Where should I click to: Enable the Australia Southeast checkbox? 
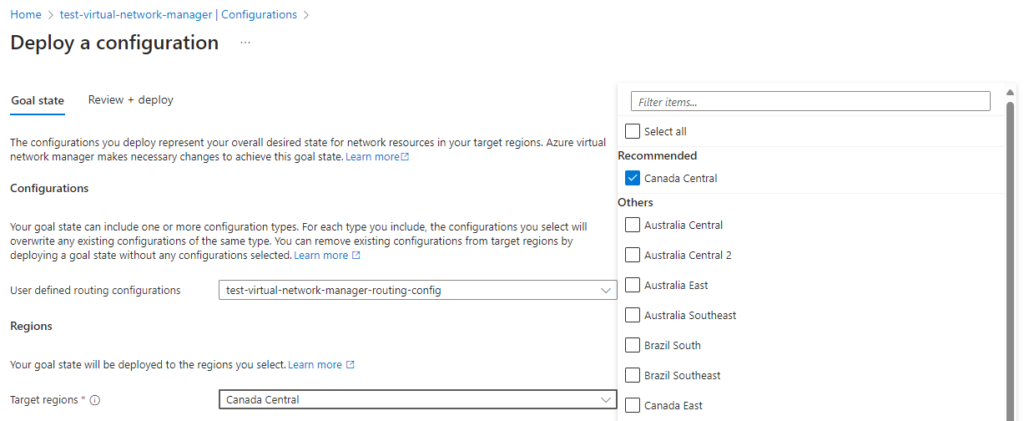[632, 315]
